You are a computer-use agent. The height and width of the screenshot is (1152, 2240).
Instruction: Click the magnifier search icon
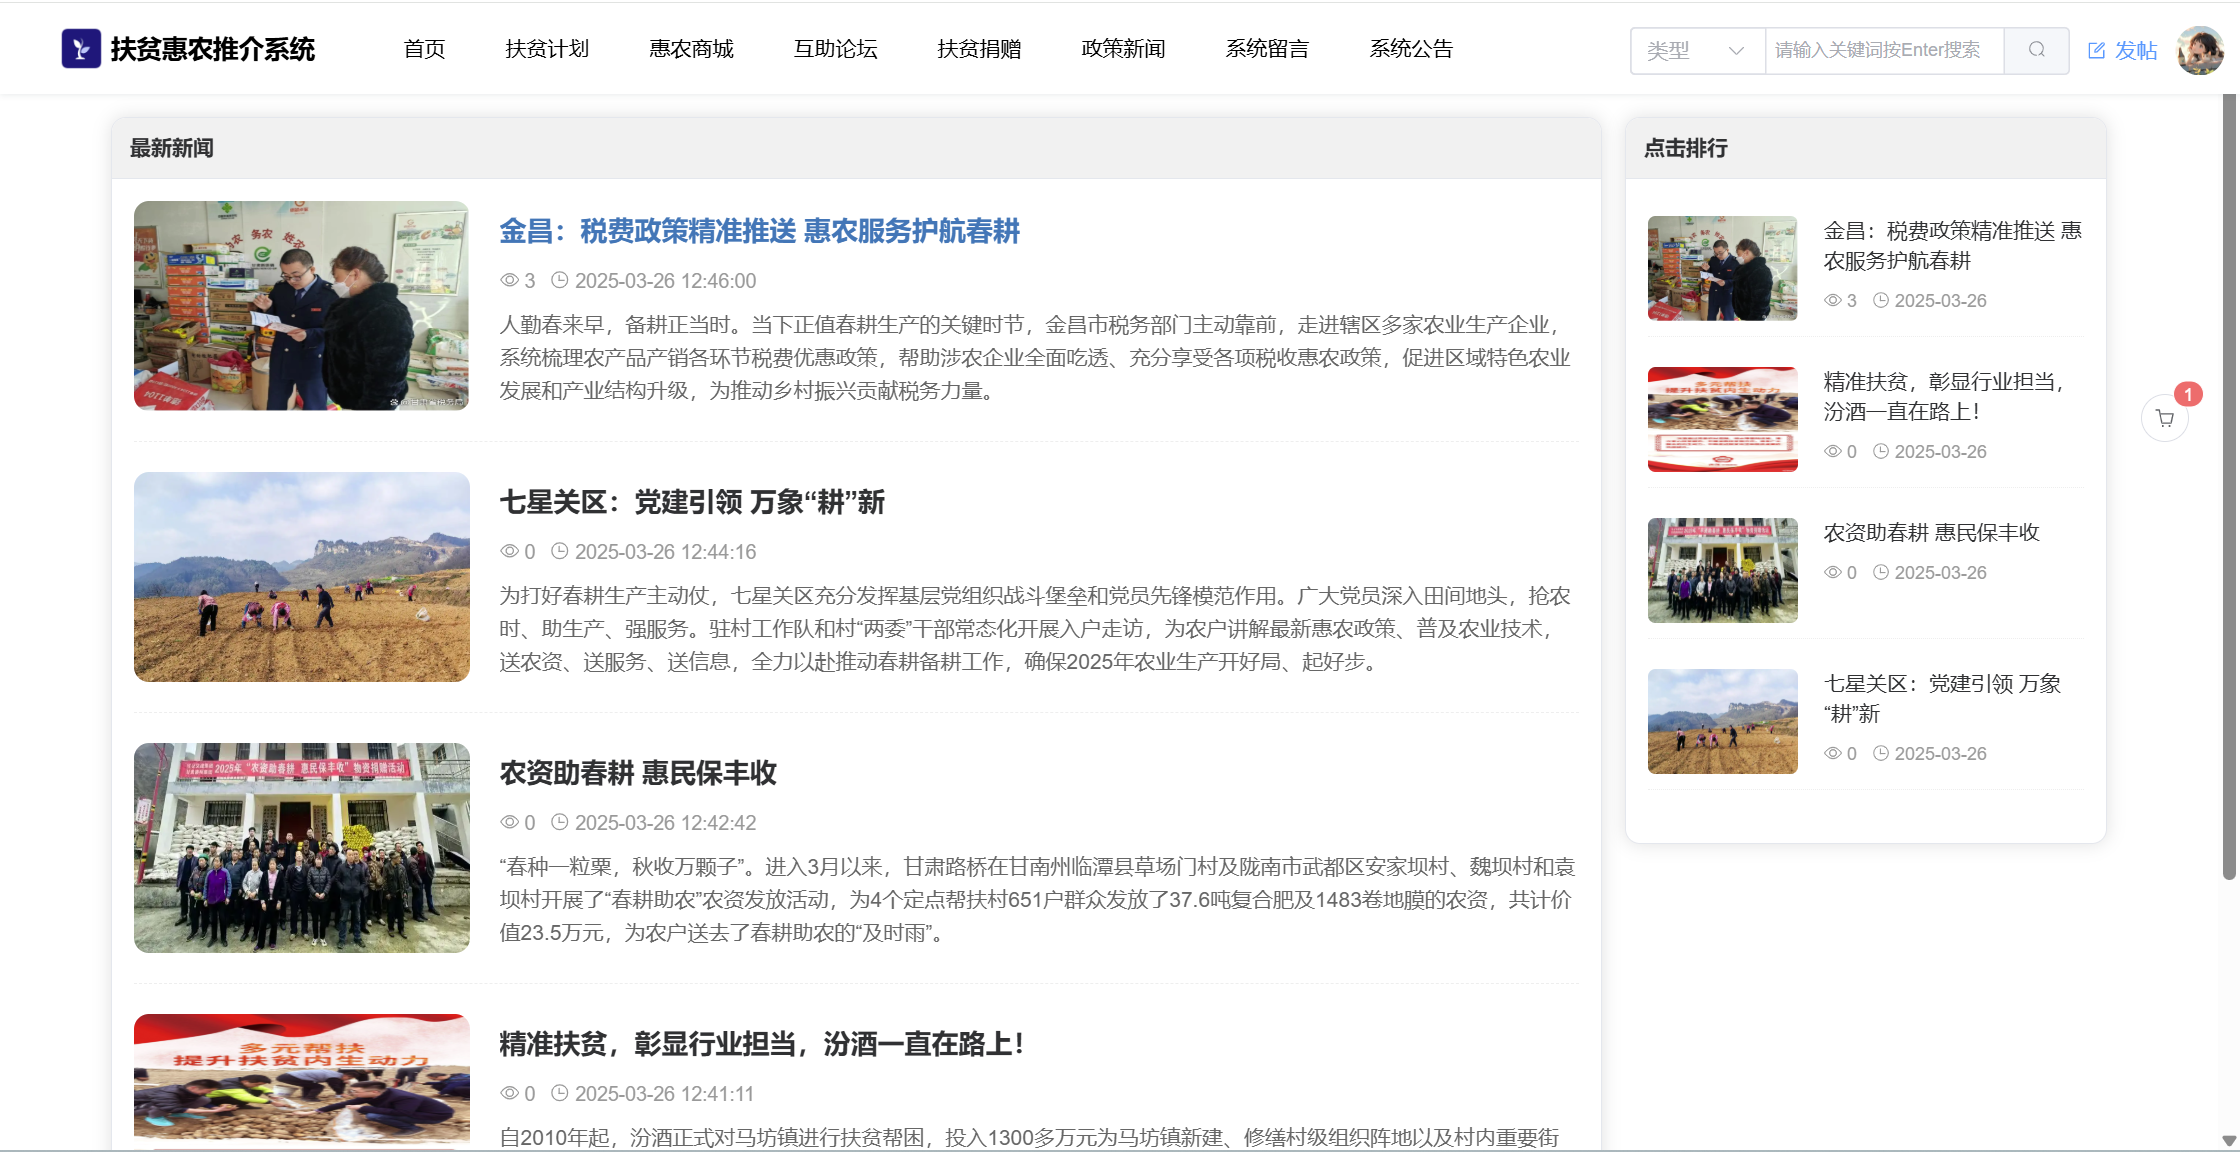pyautogui.click(x=2036, y=50)
